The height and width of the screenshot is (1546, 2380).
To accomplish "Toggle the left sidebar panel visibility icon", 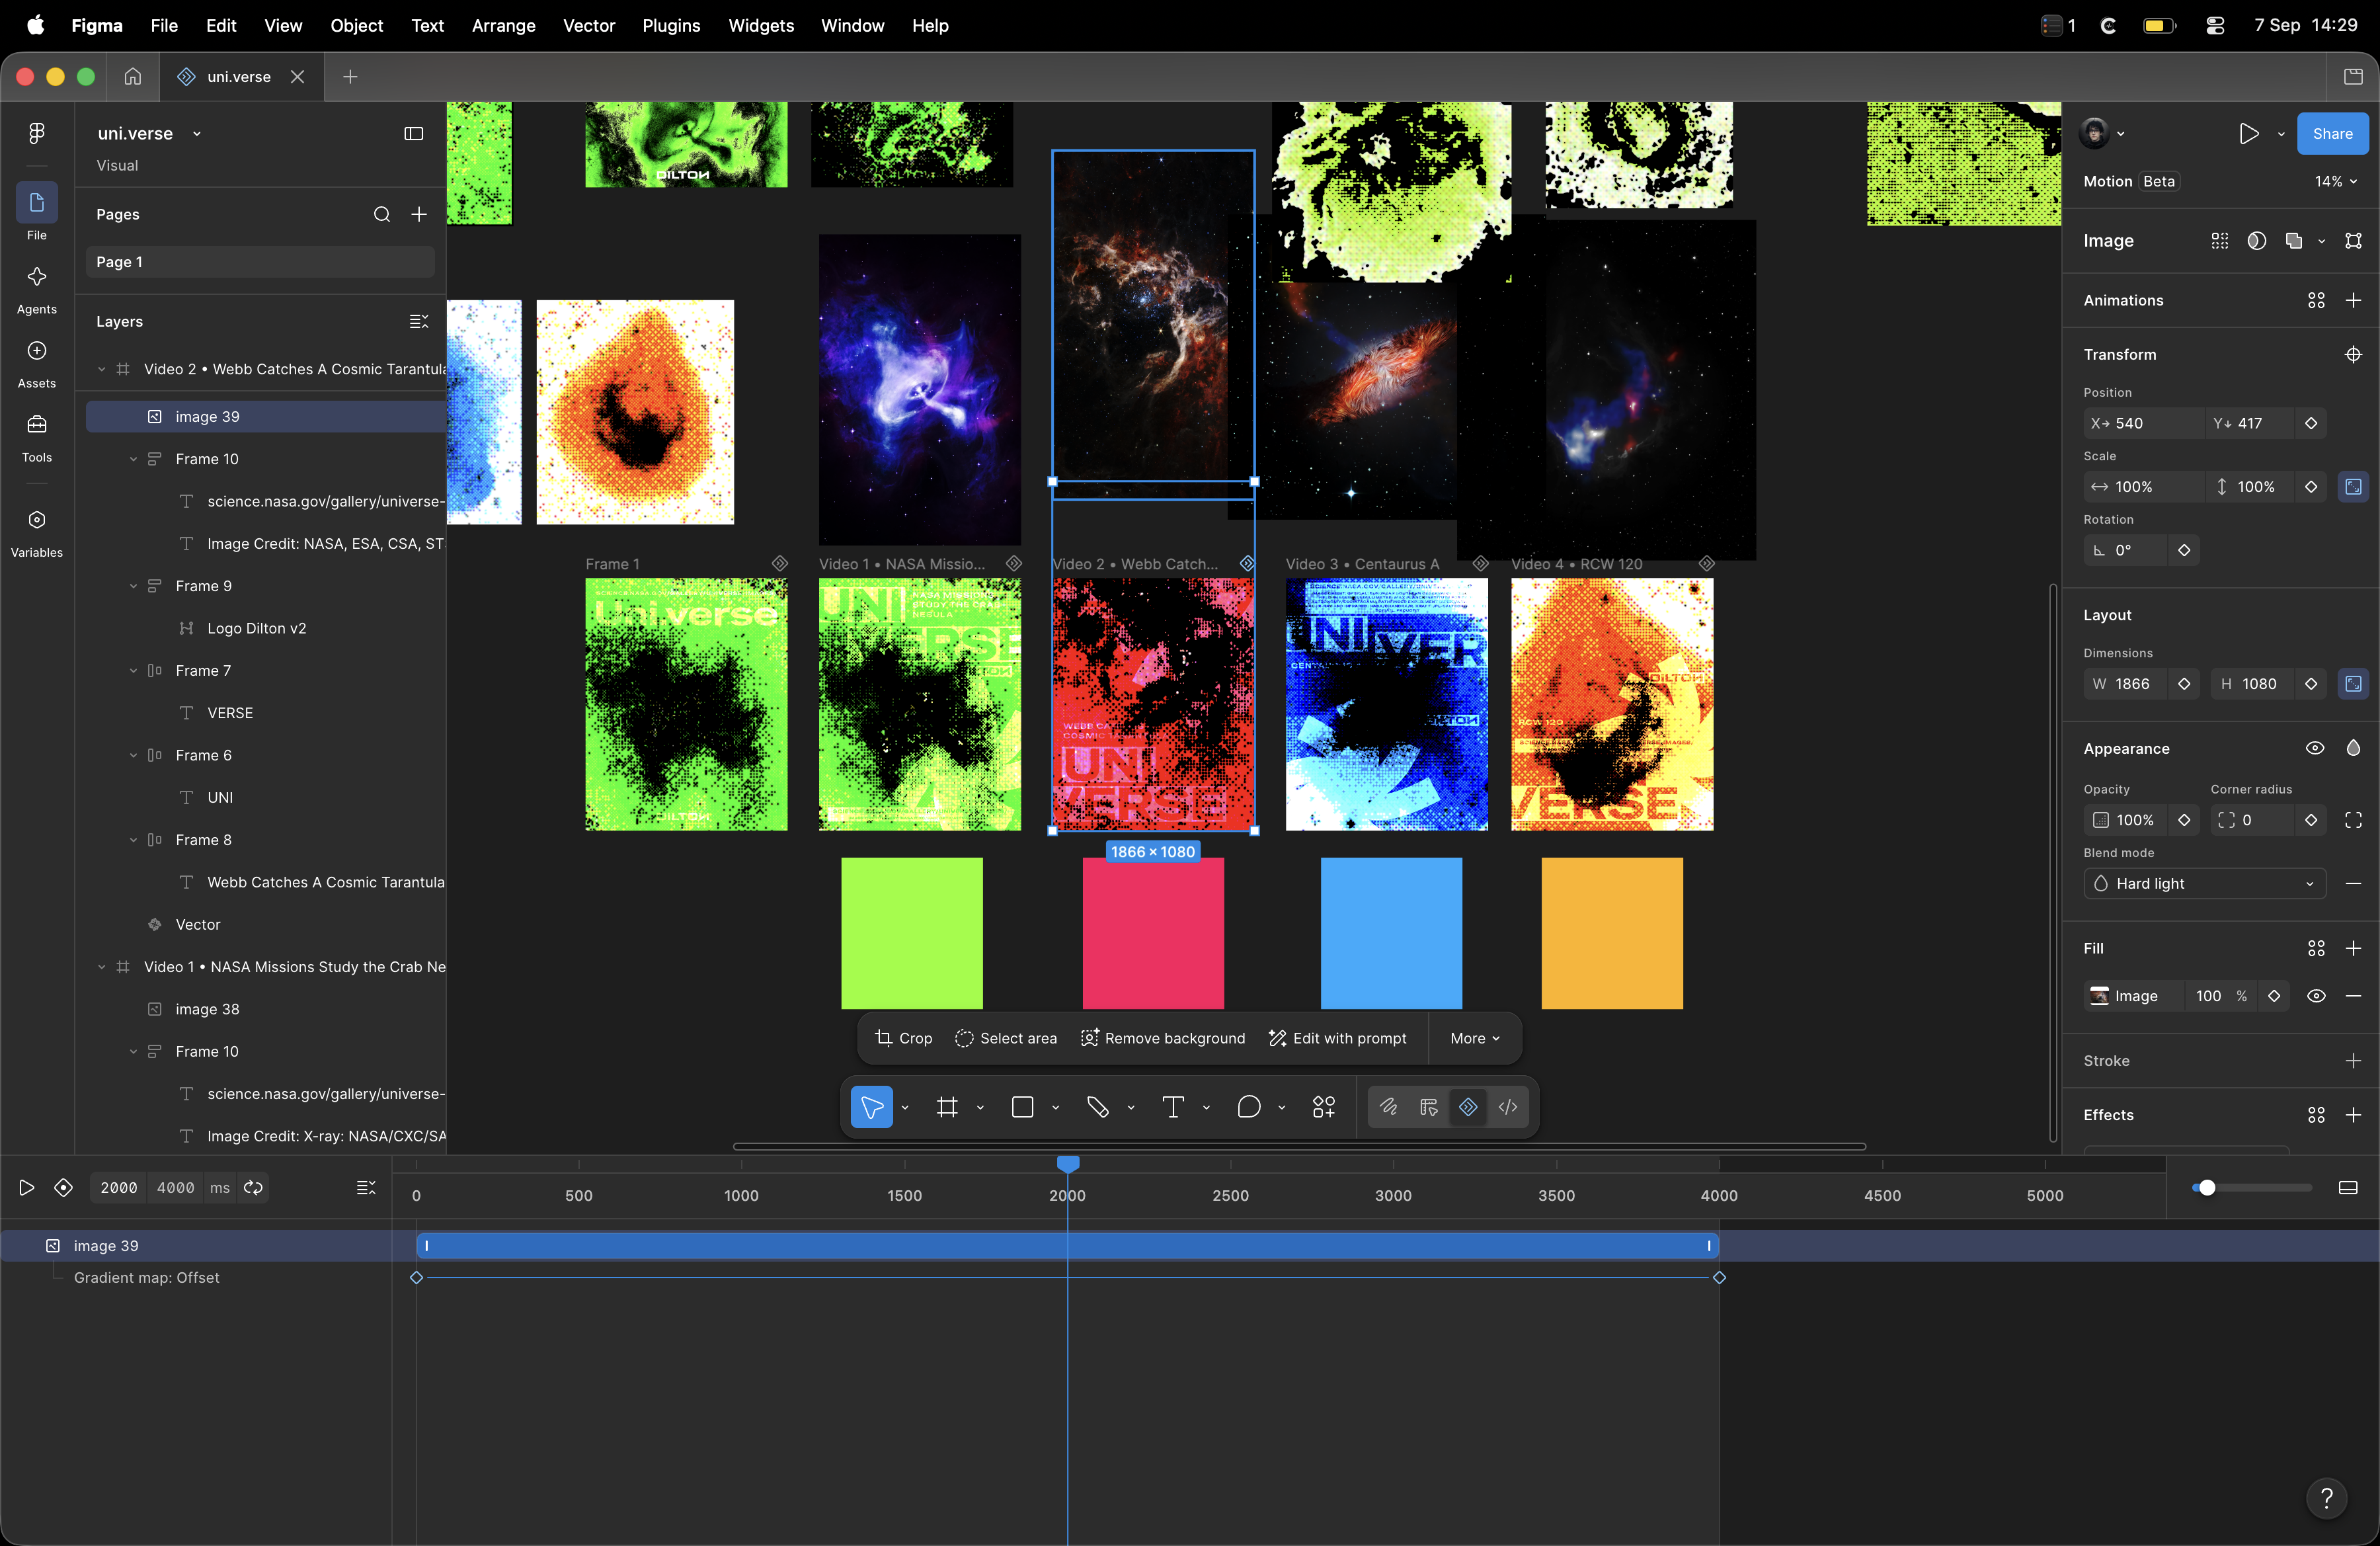I will tap(414, 134).
